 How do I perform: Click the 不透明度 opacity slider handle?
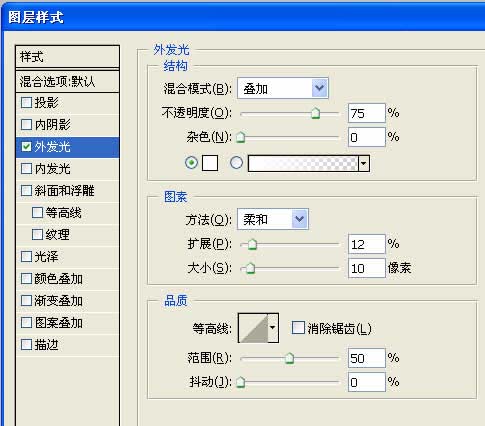tap(315, 113)
